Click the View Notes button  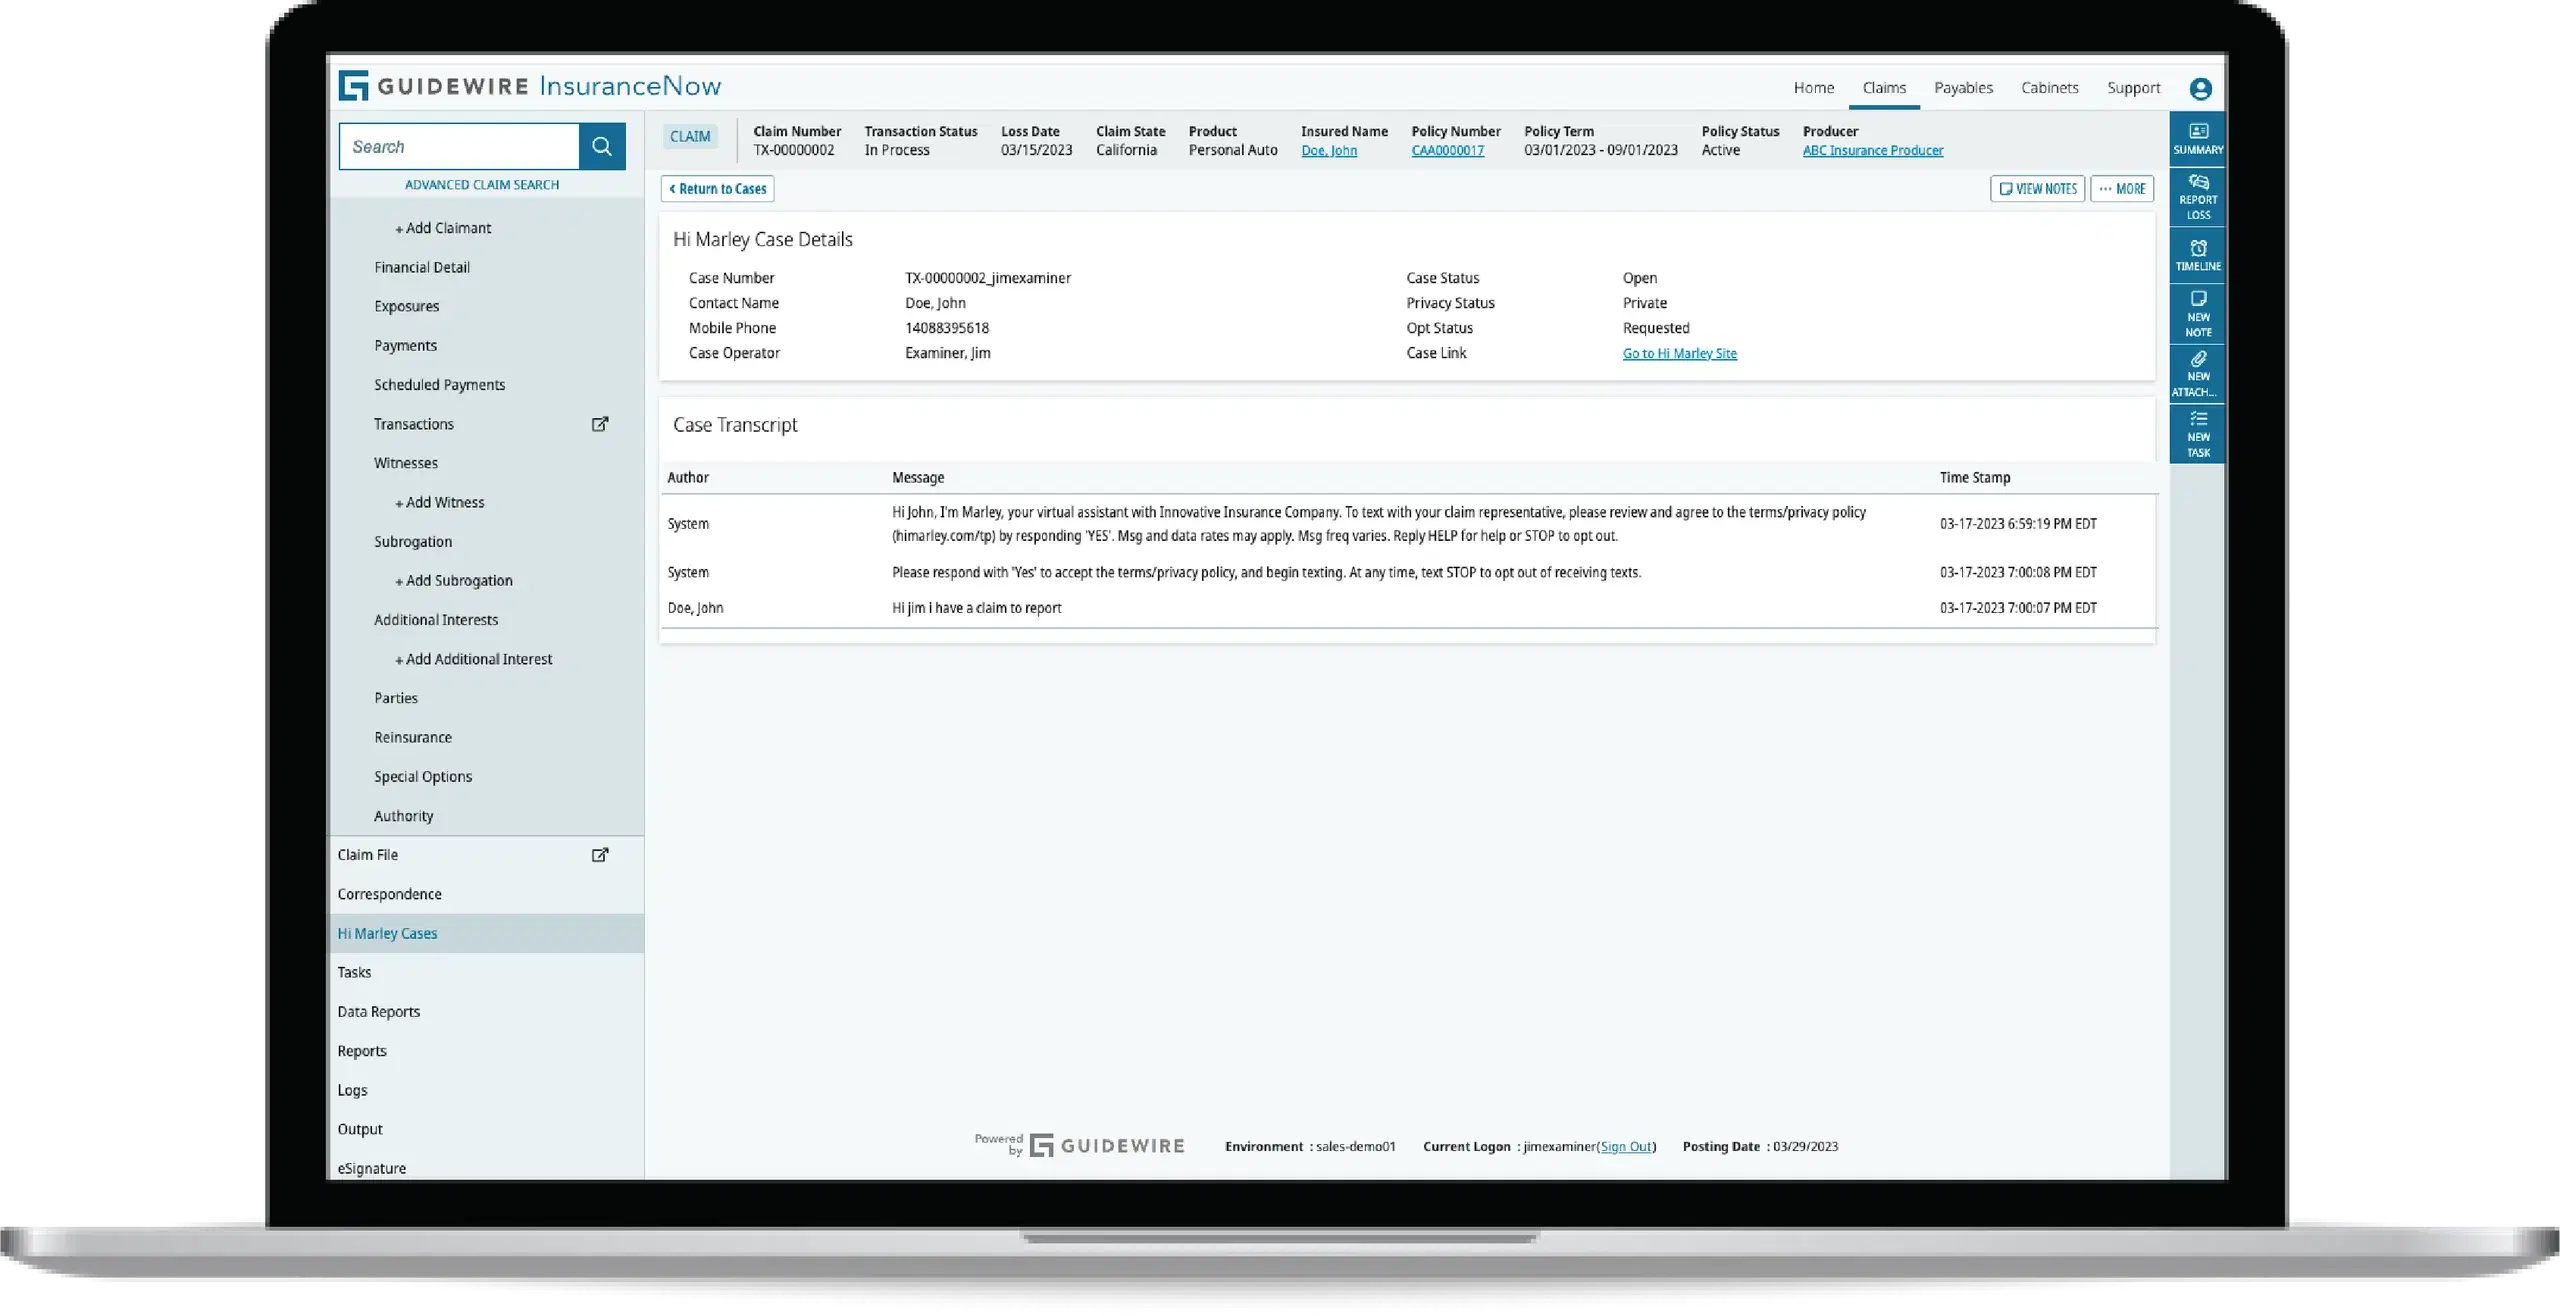(x=2037, y=188)
